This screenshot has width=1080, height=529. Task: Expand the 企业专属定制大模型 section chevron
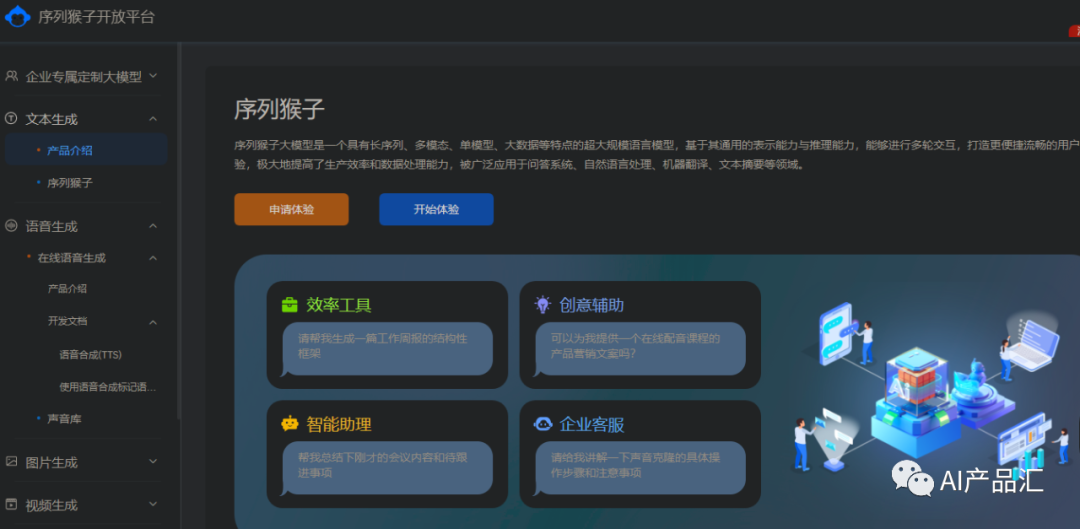(153, 76)
